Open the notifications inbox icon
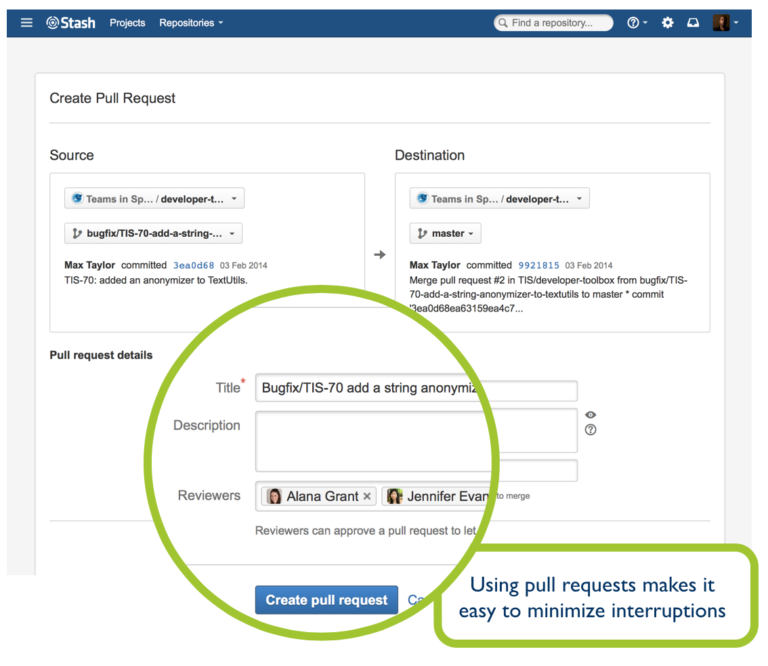The image size is (768, 666). tap(693, 23)
